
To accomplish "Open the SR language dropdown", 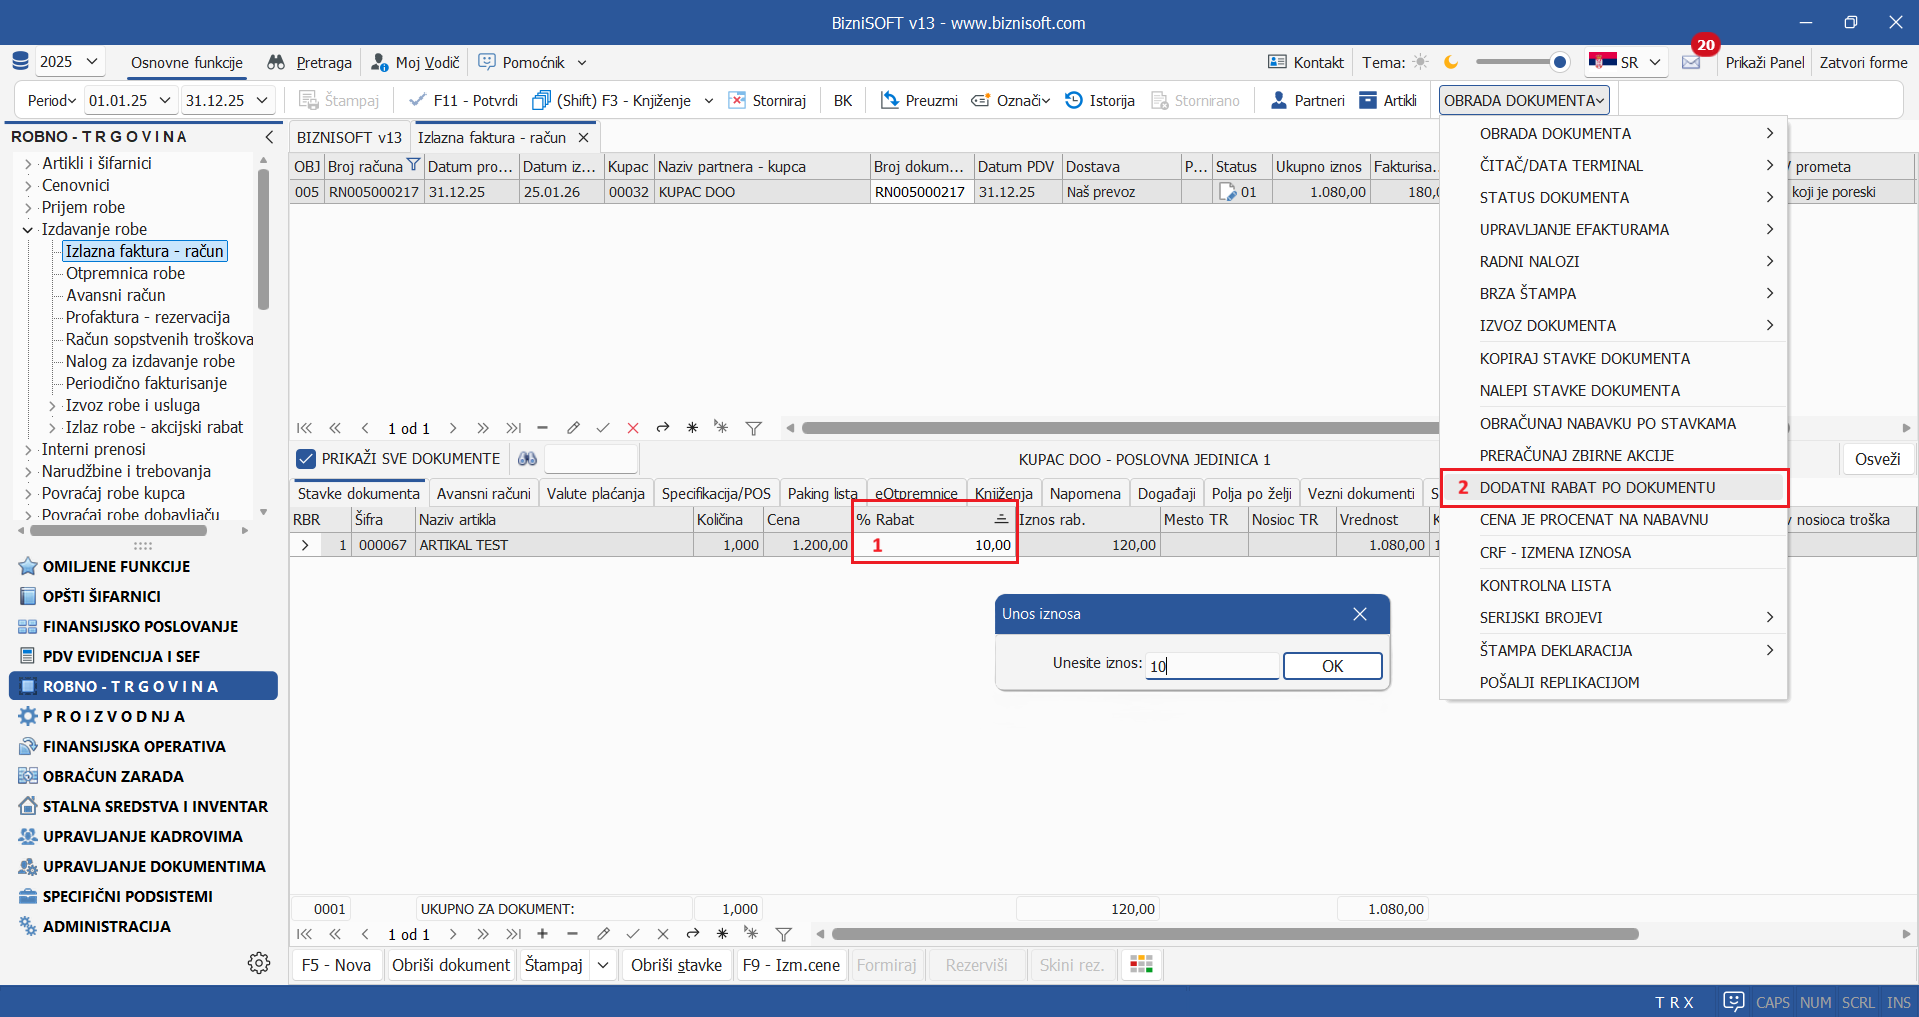I will tap(1655, 62).
